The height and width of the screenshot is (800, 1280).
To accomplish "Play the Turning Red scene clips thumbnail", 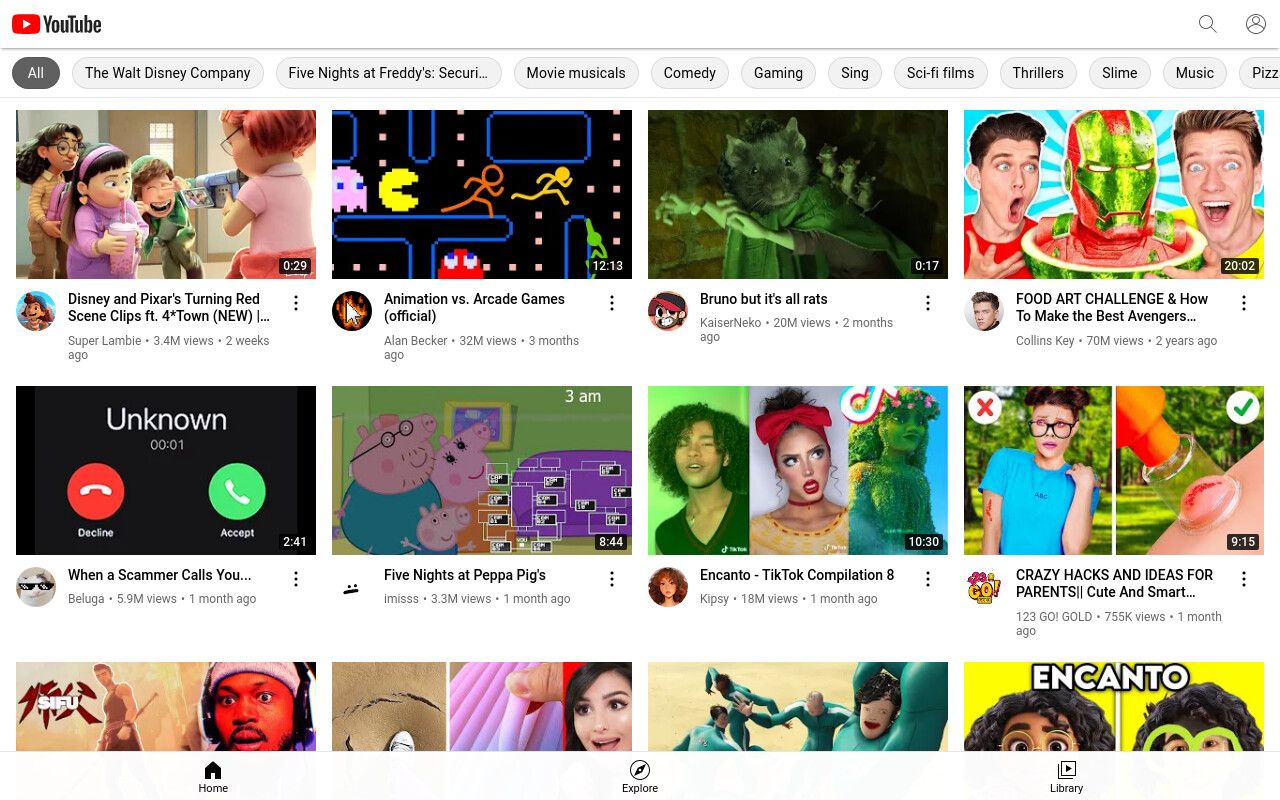I will (166, 194).
